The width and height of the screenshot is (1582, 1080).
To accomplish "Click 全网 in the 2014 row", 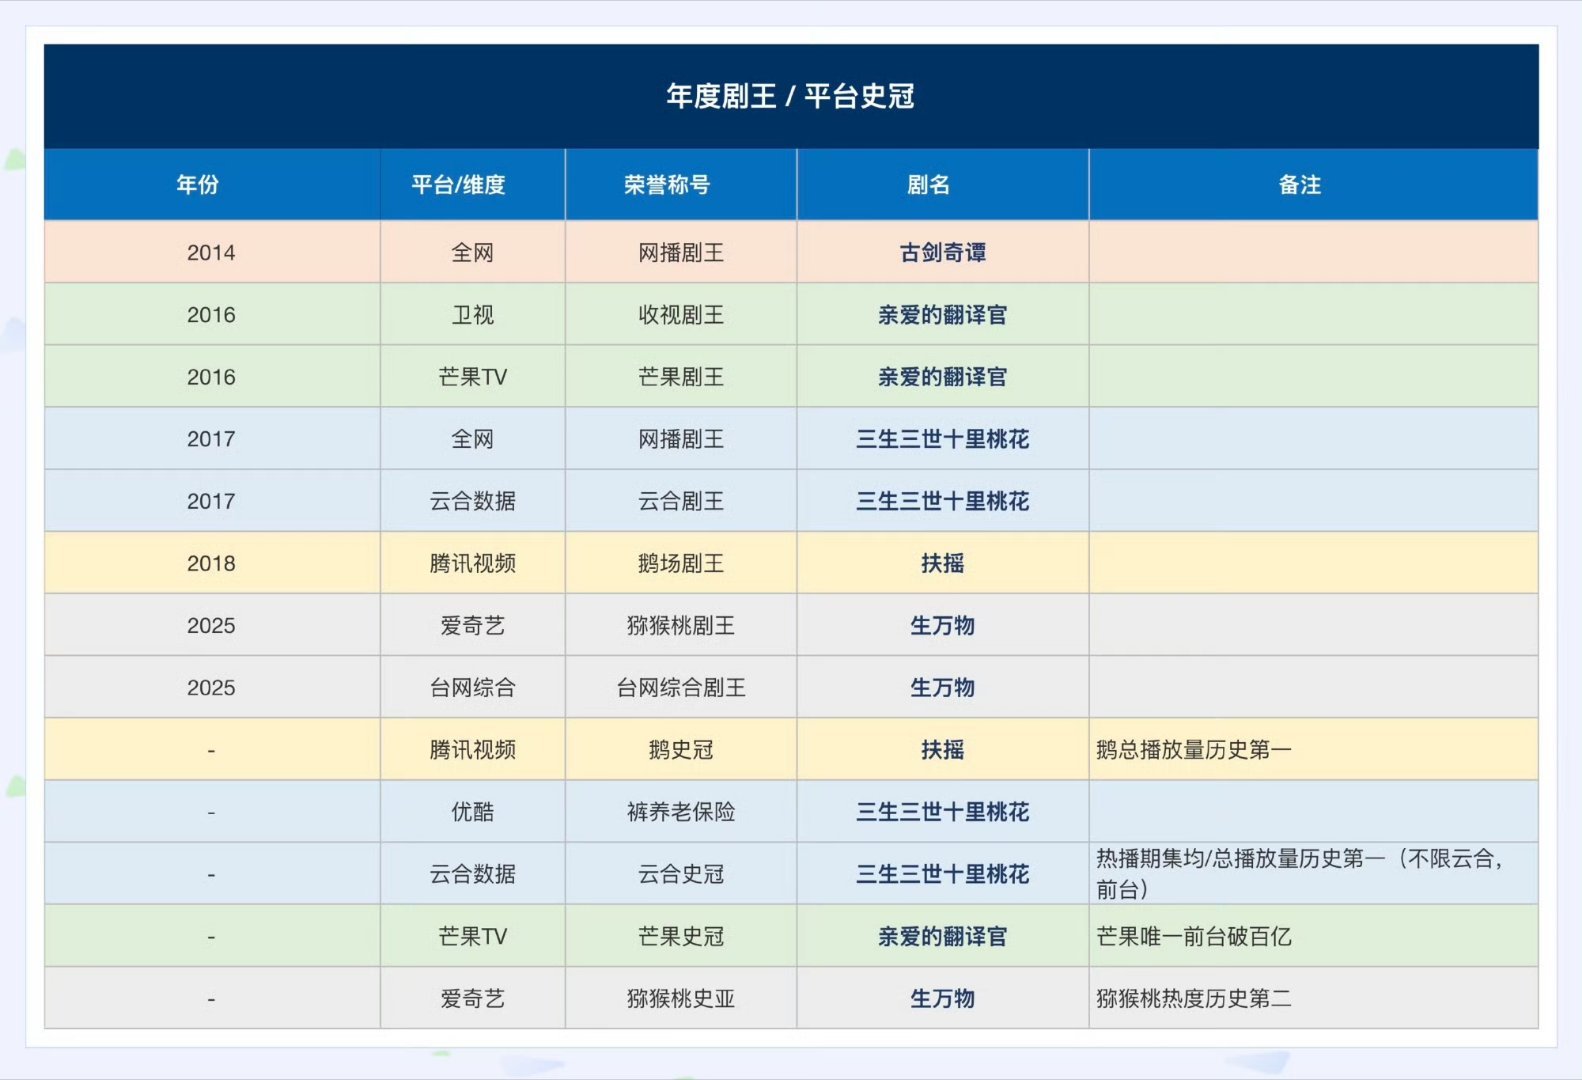I will 472,253.
